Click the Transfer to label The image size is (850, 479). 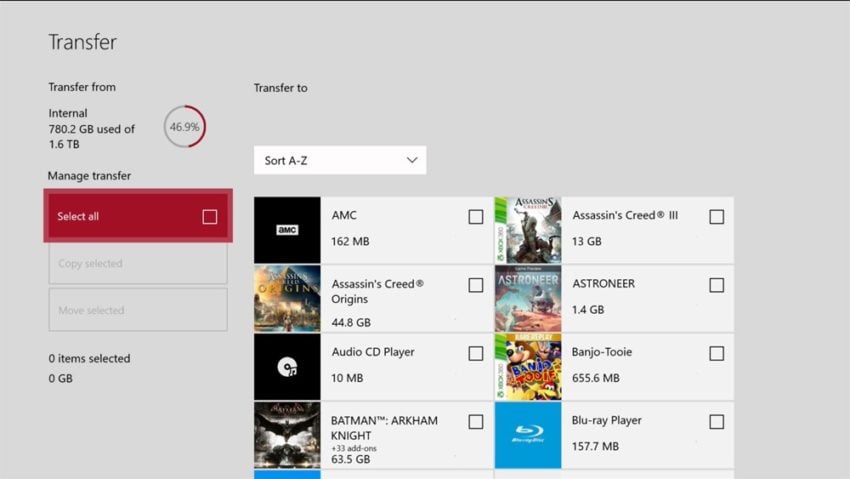tap(280, 88)
